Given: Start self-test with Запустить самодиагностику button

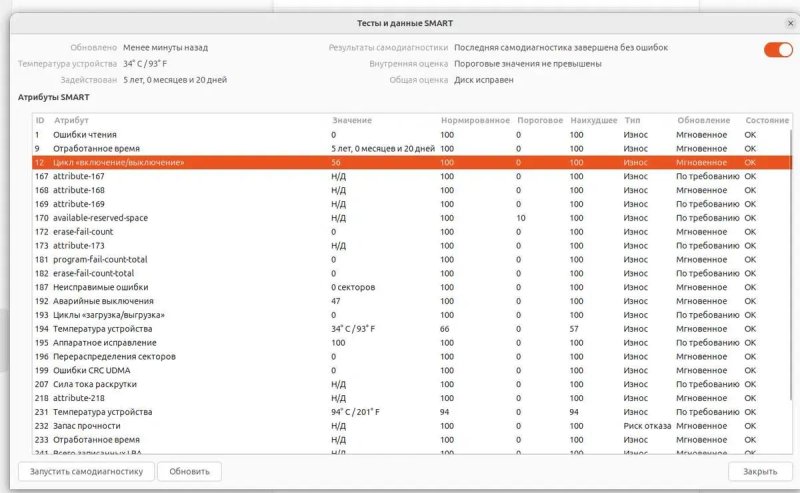Looking at the screenshot, I should point(86,471).
